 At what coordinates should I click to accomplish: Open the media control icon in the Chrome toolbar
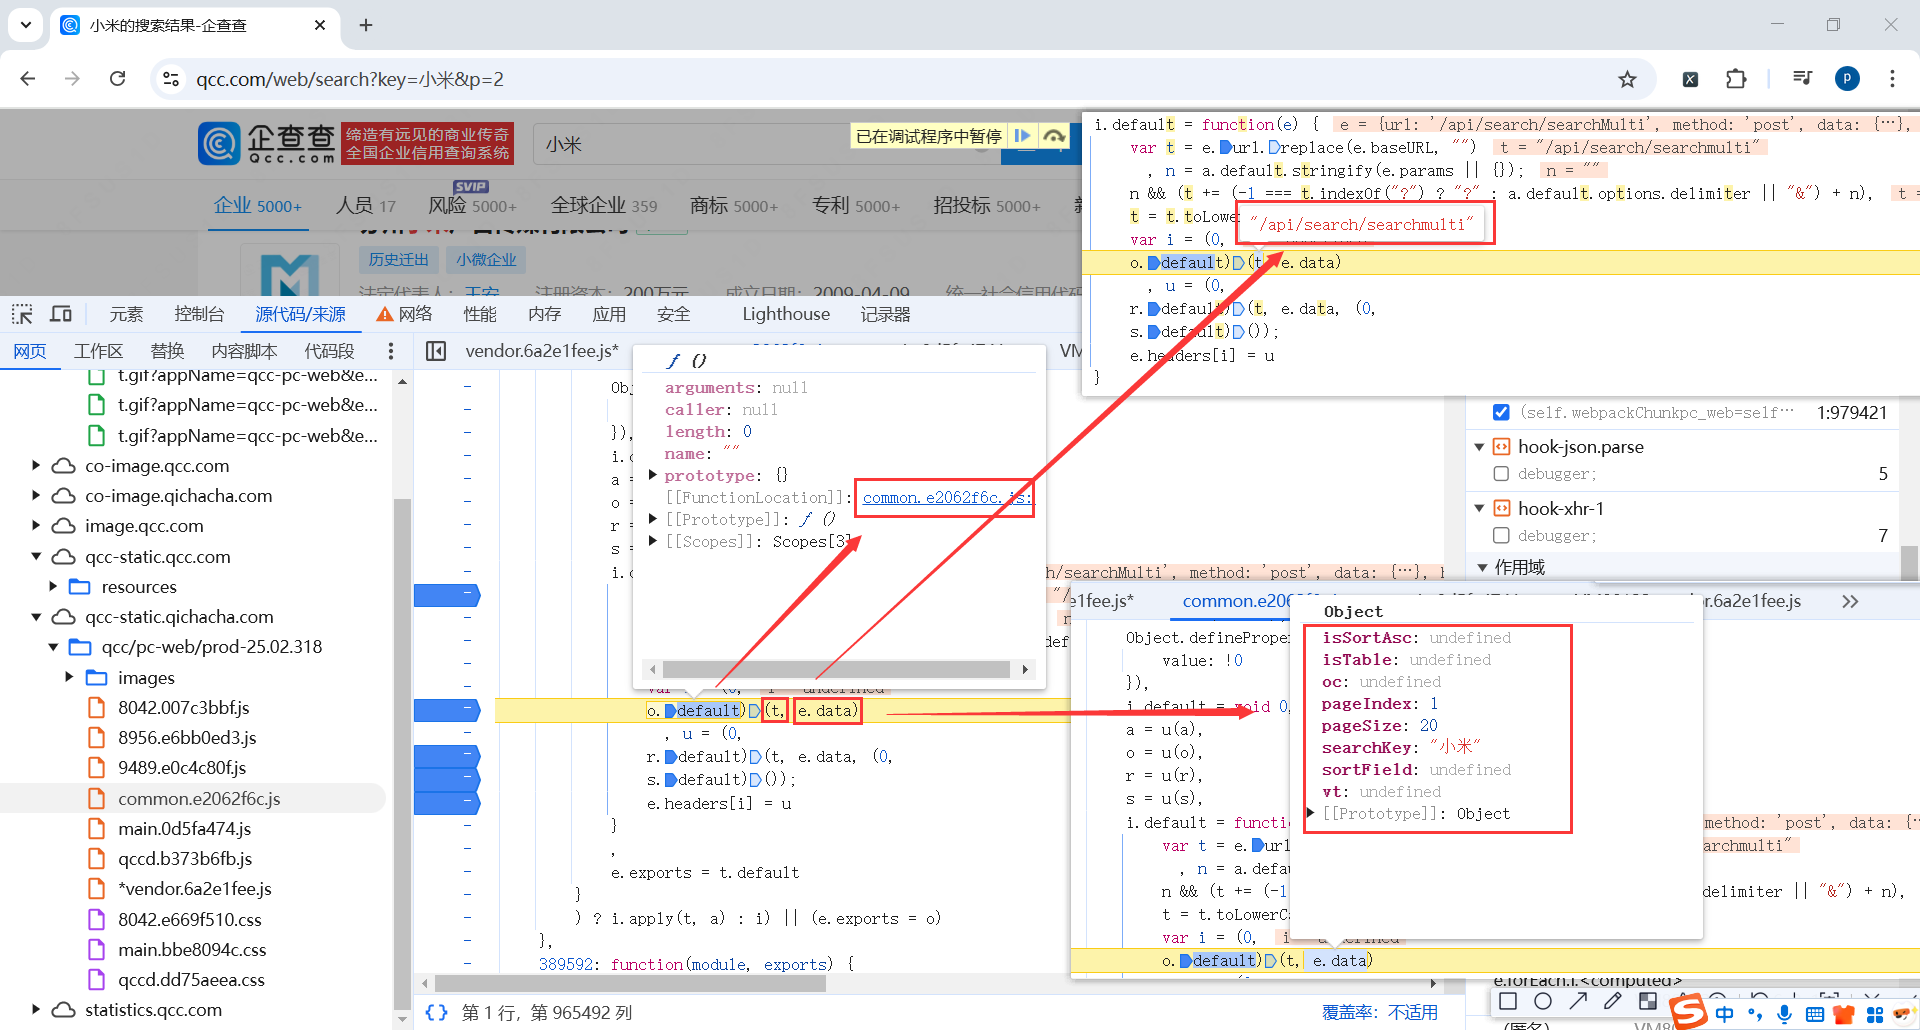1802,78
